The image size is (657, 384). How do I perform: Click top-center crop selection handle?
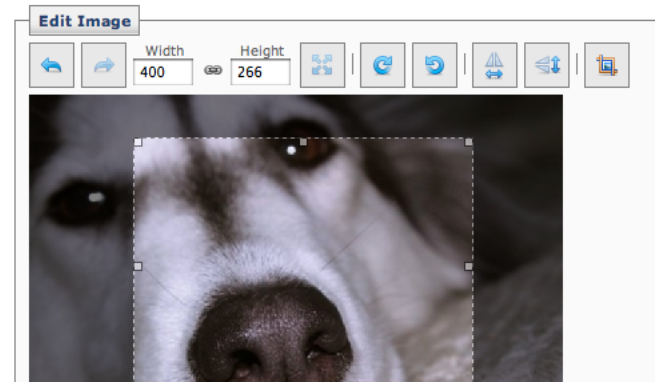[x=303, y=143]
